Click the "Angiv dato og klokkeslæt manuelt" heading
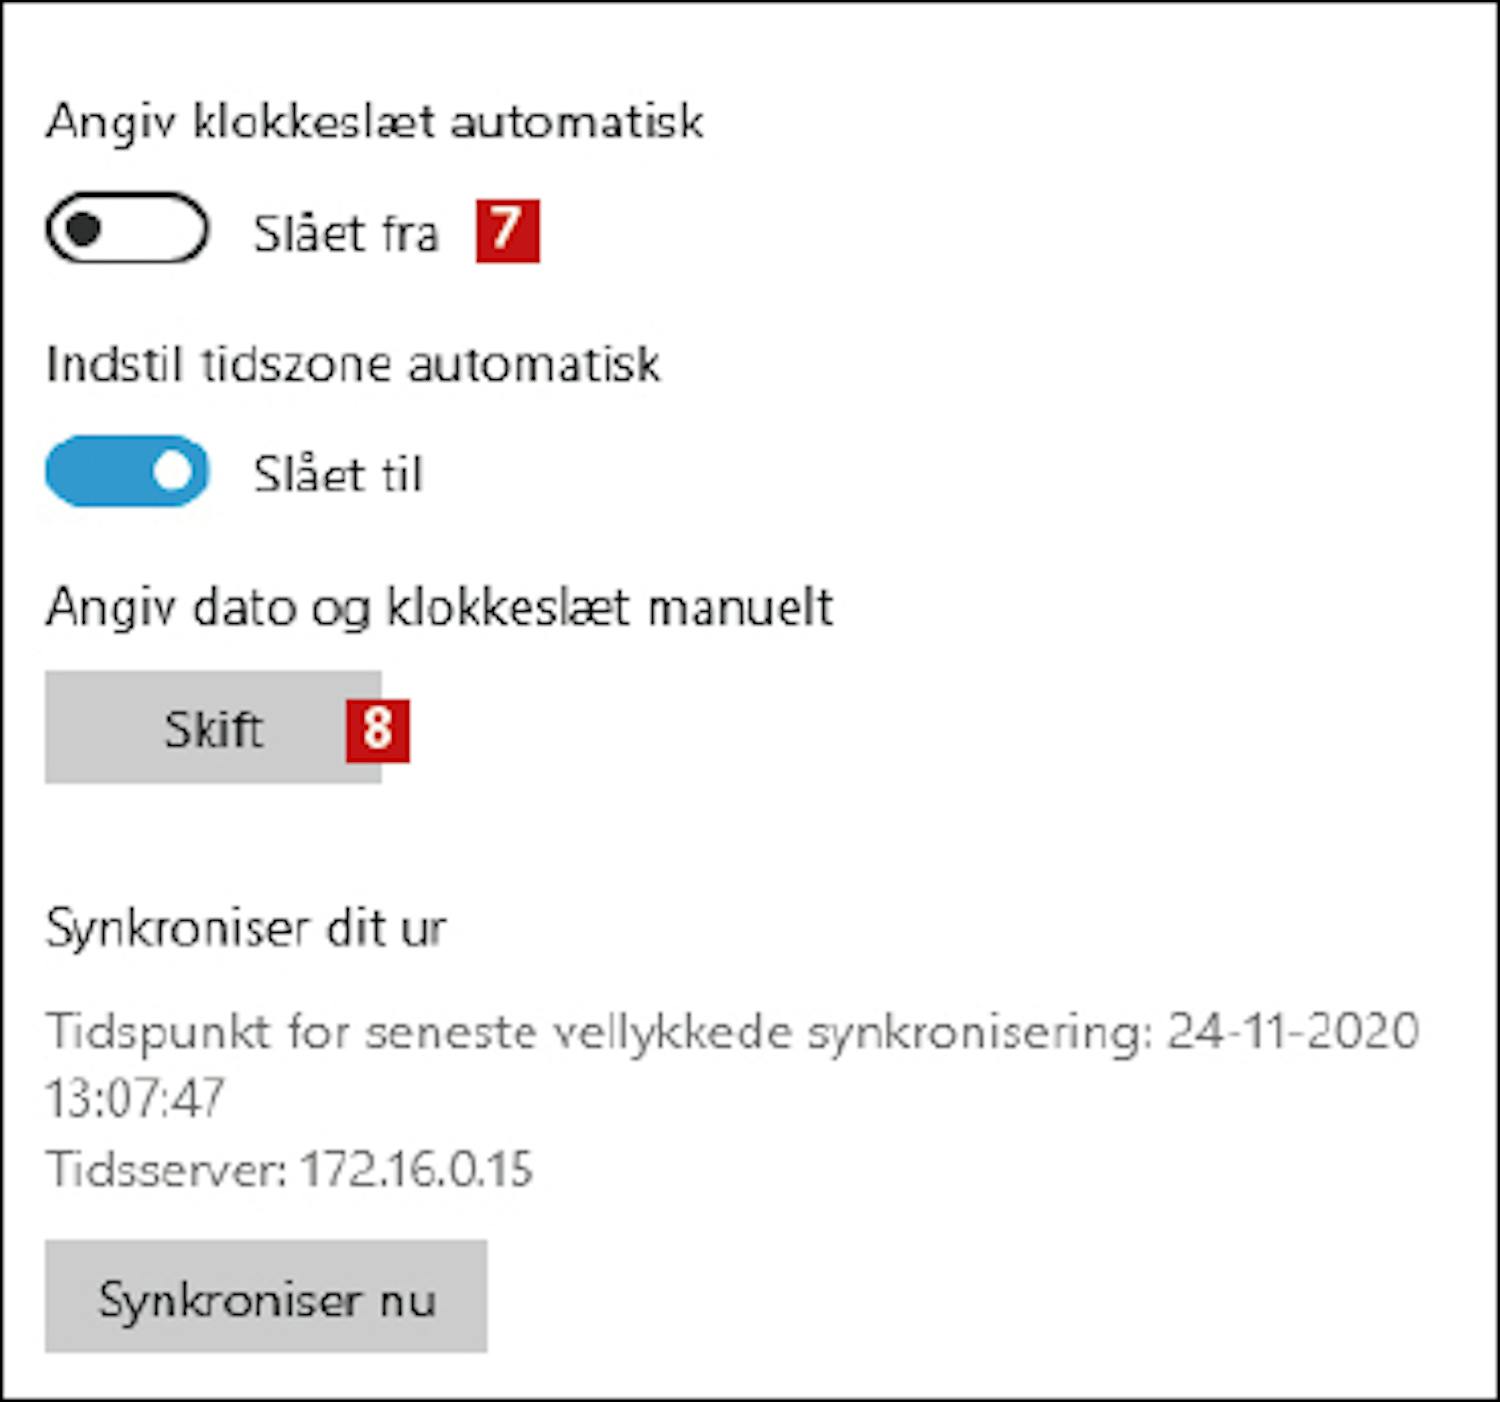 point(439,607)
